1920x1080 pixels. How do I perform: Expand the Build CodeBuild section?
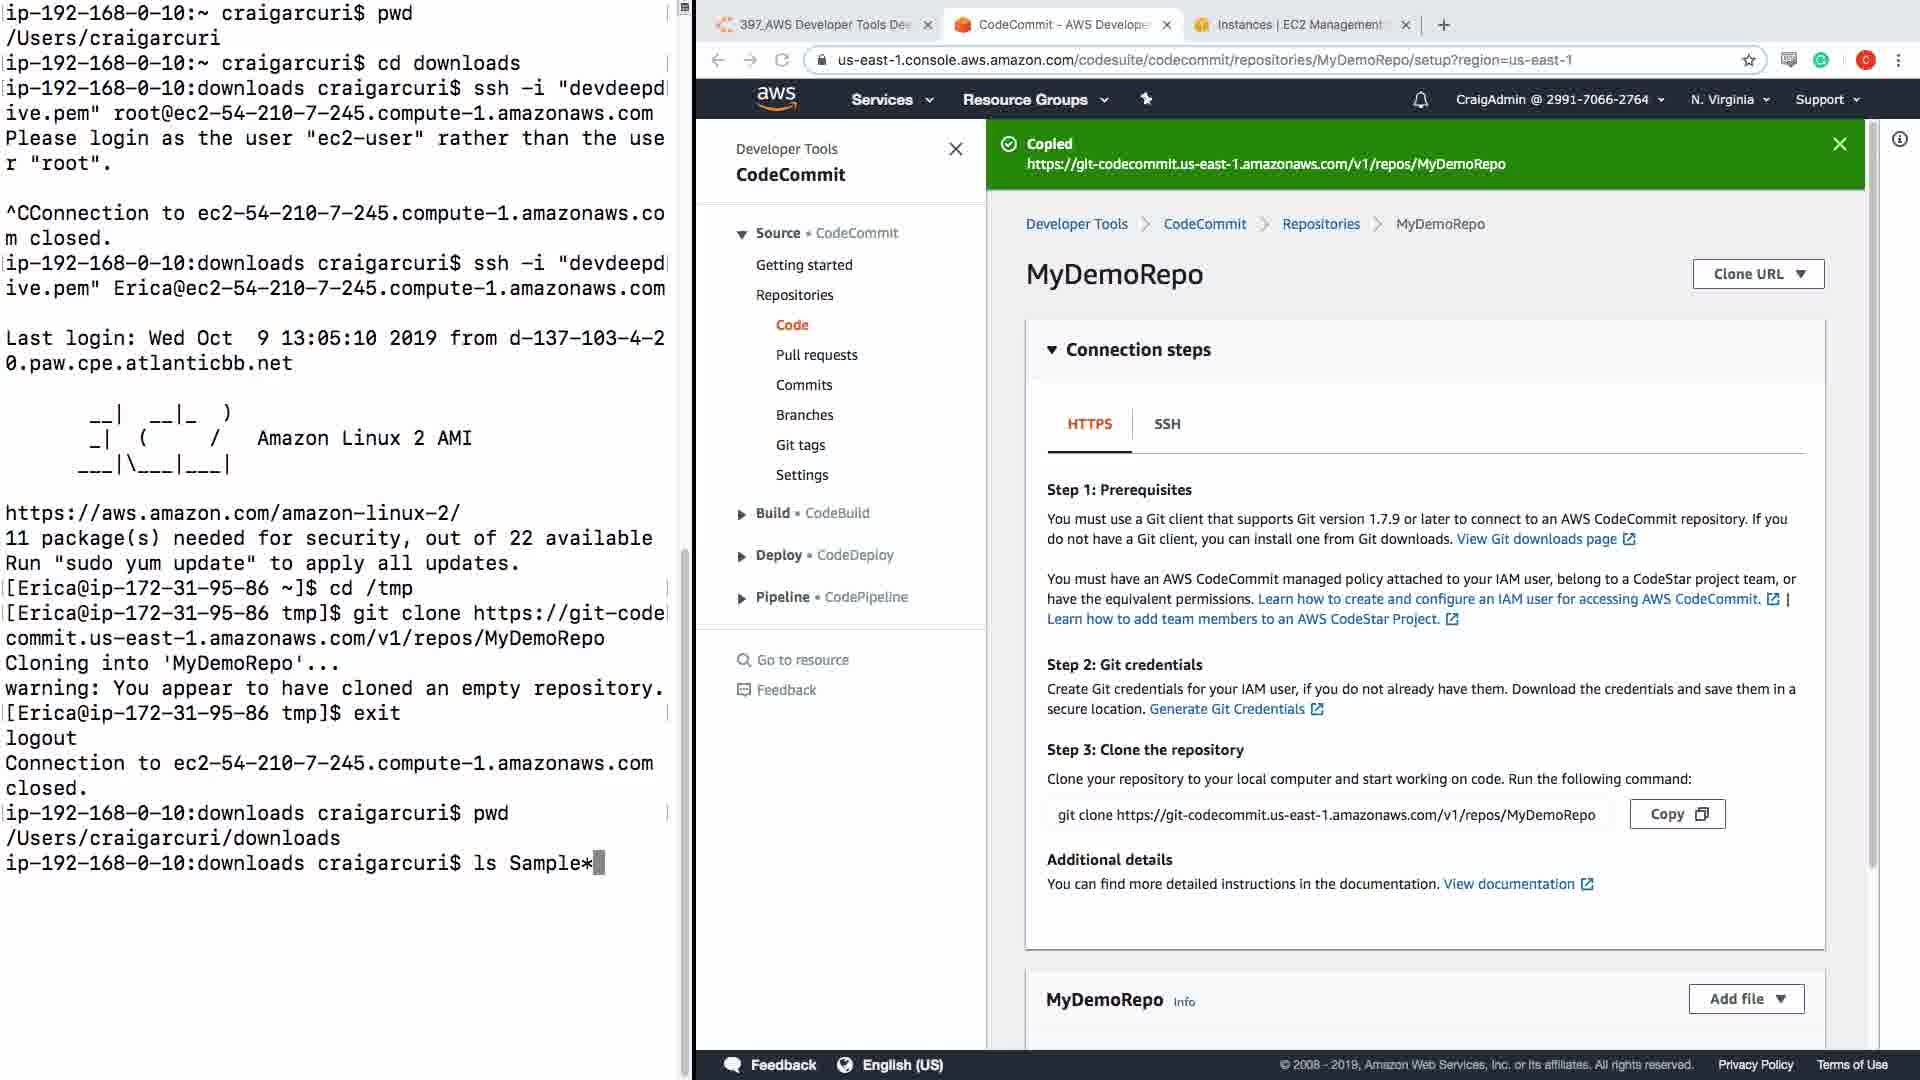741,514
